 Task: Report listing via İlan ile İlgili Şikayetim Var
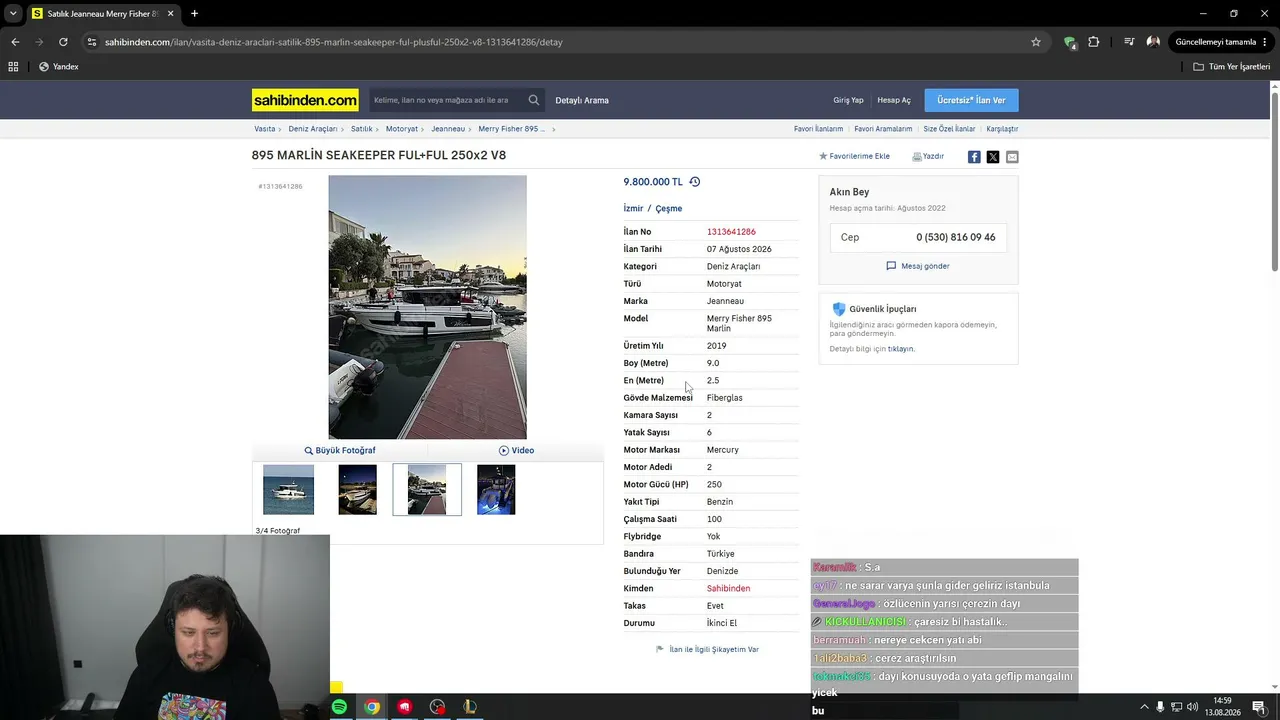point(707,650)
